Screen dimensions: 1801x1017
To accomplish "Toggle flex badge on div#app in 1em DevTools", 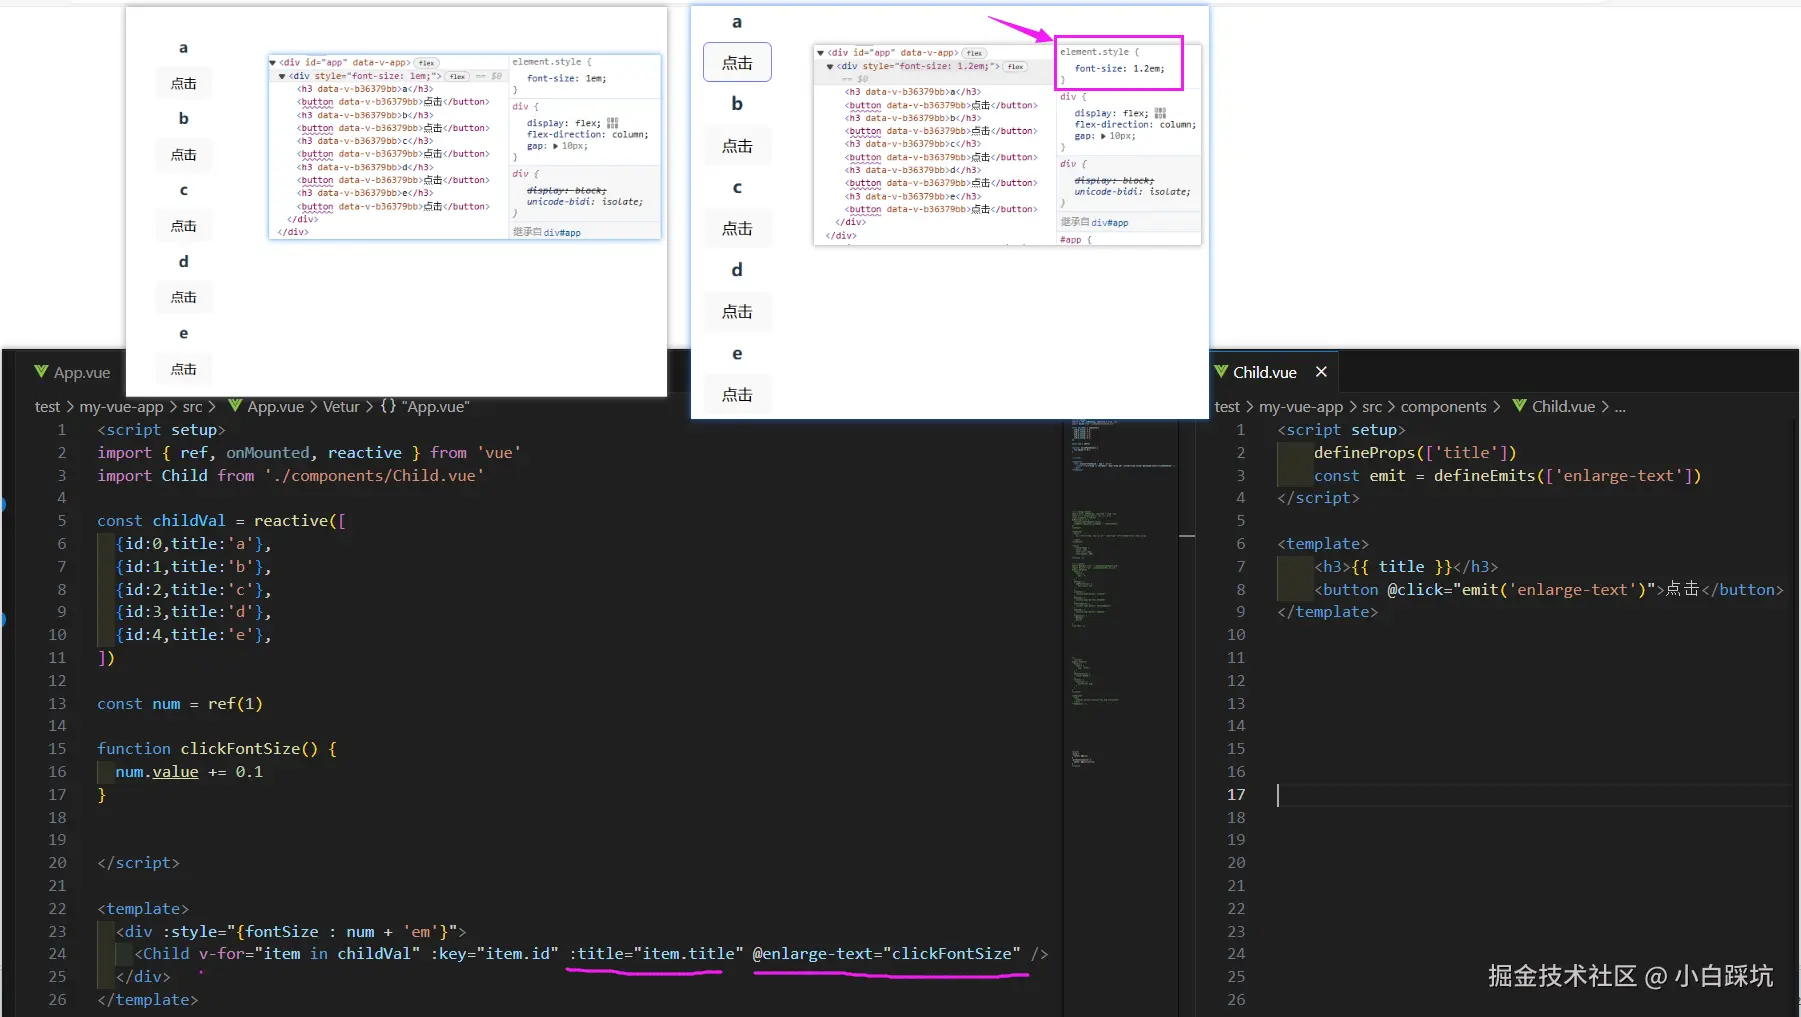I will click(427, 62).
